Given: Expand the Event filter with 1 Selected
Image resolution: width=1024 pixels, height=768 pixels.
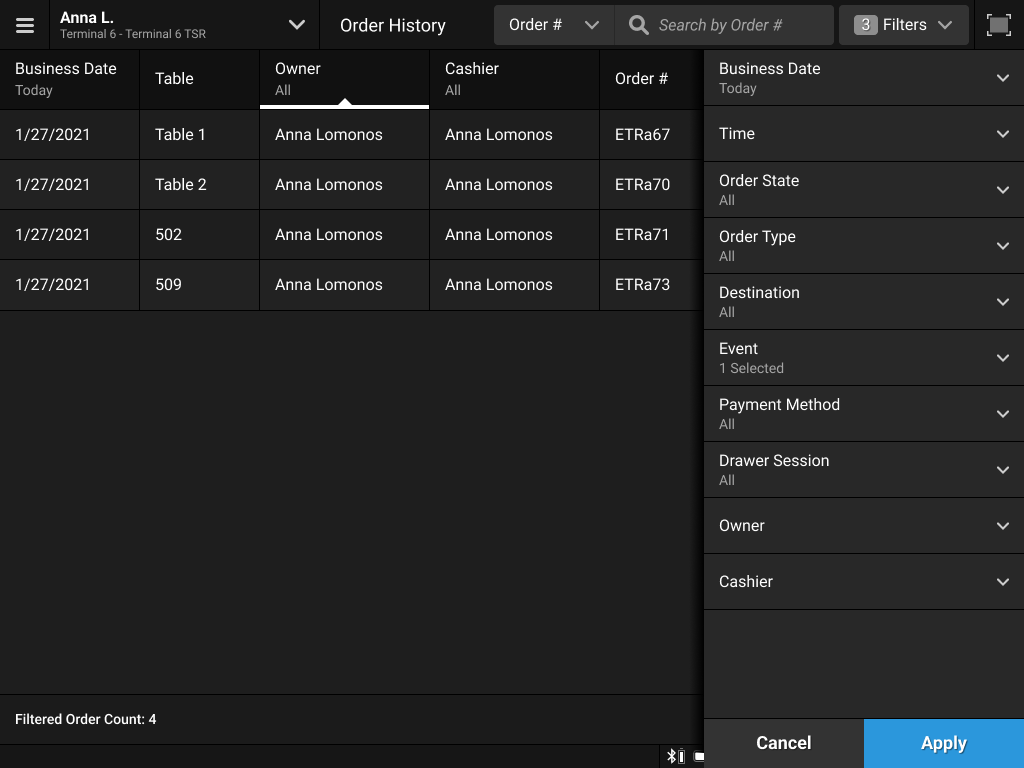Looking at the screenshot, I should 862,357.
